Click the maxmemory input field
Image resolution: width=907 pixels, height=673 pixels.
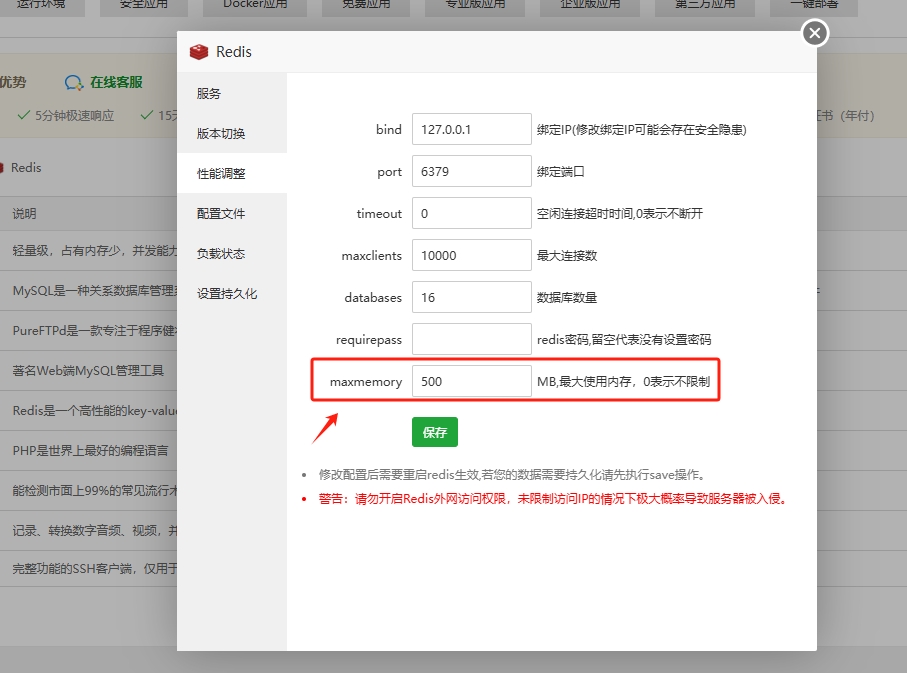[471, 381]
